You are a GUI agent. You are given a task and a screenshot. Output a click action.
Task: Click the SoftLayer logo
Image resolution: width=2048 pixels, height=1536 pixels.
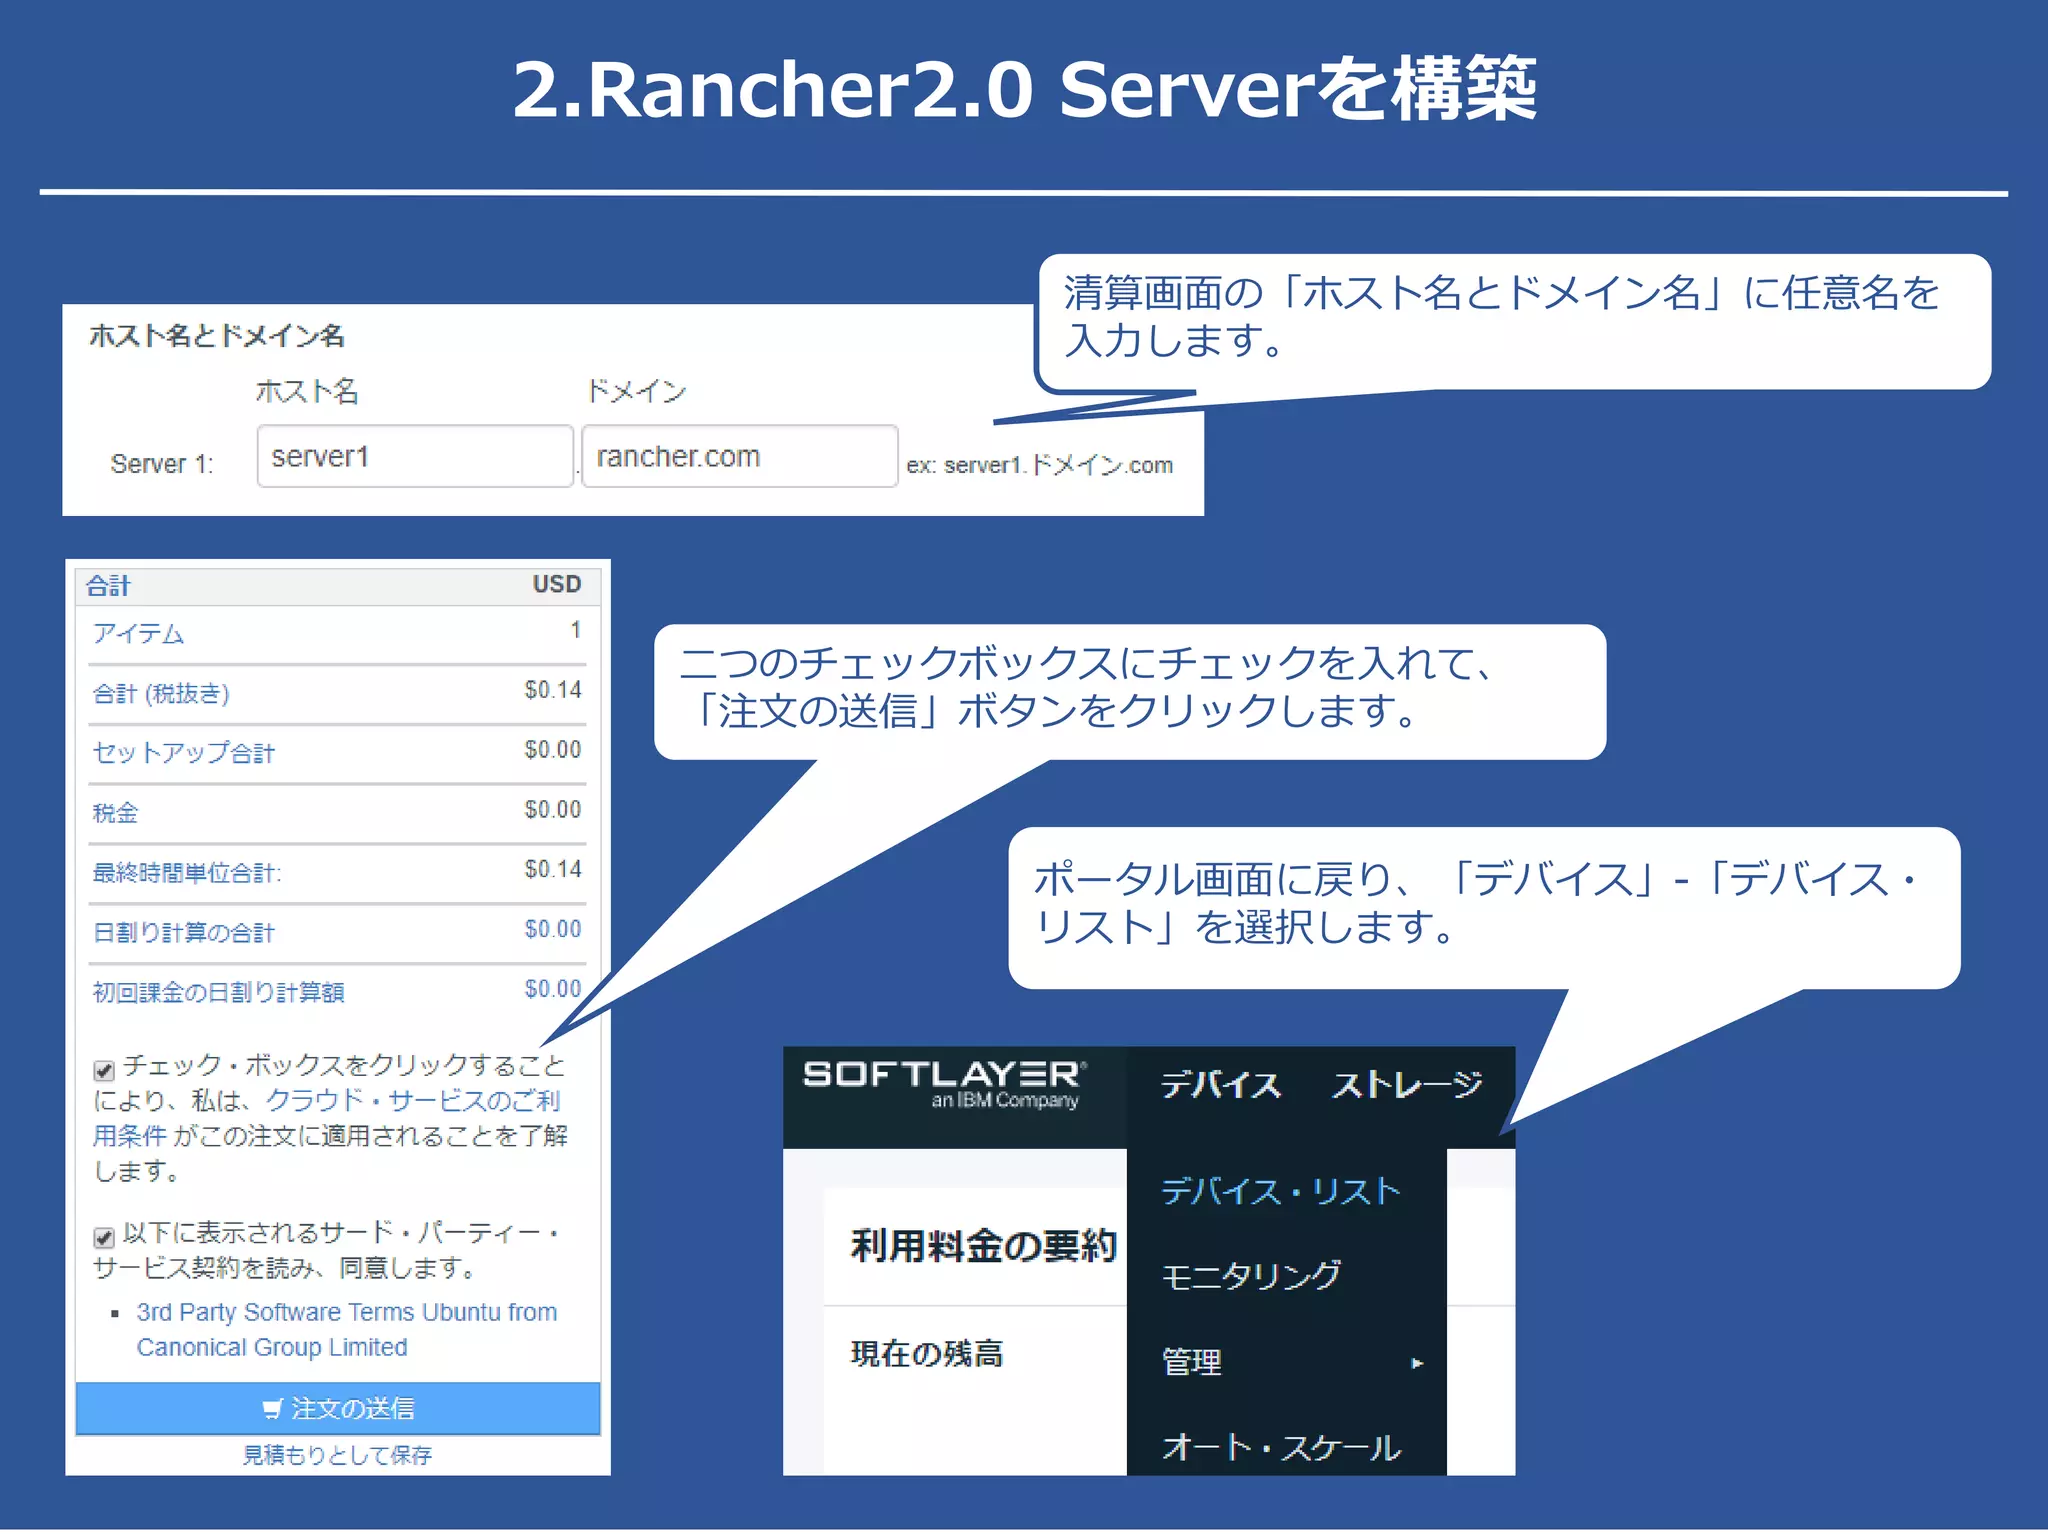[x=944, y=1084]
